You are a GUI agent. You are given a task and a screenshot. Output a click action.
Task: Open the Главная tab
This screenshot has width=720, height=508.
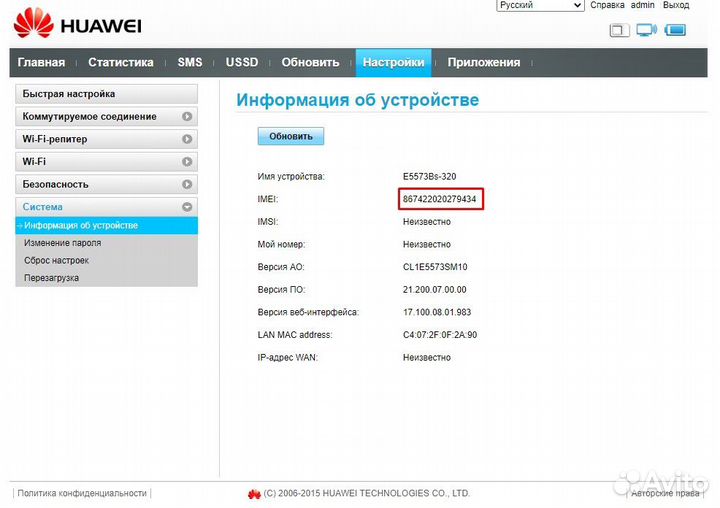pos(41,62)
